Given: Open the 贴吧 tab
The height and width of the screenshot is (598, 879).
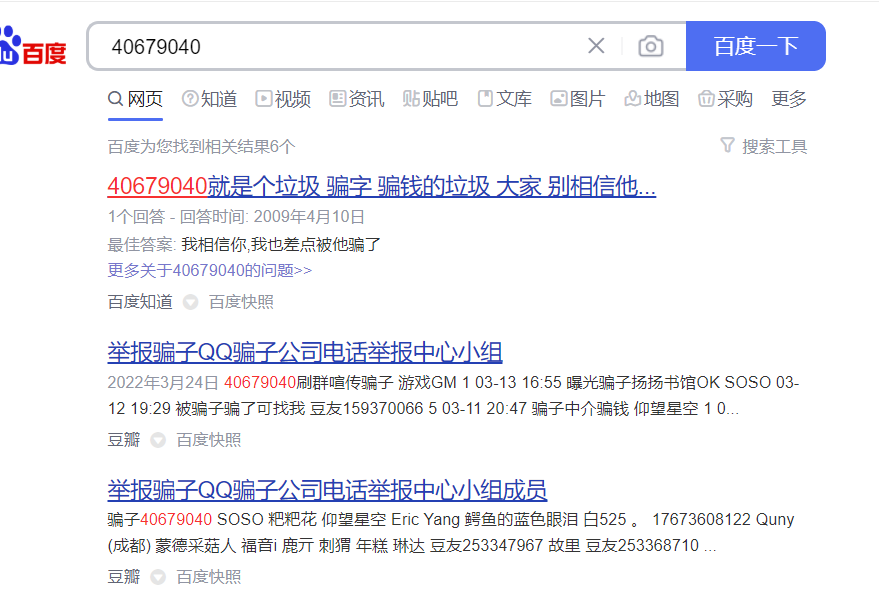Looking at the screenshot, I should 430,99.
